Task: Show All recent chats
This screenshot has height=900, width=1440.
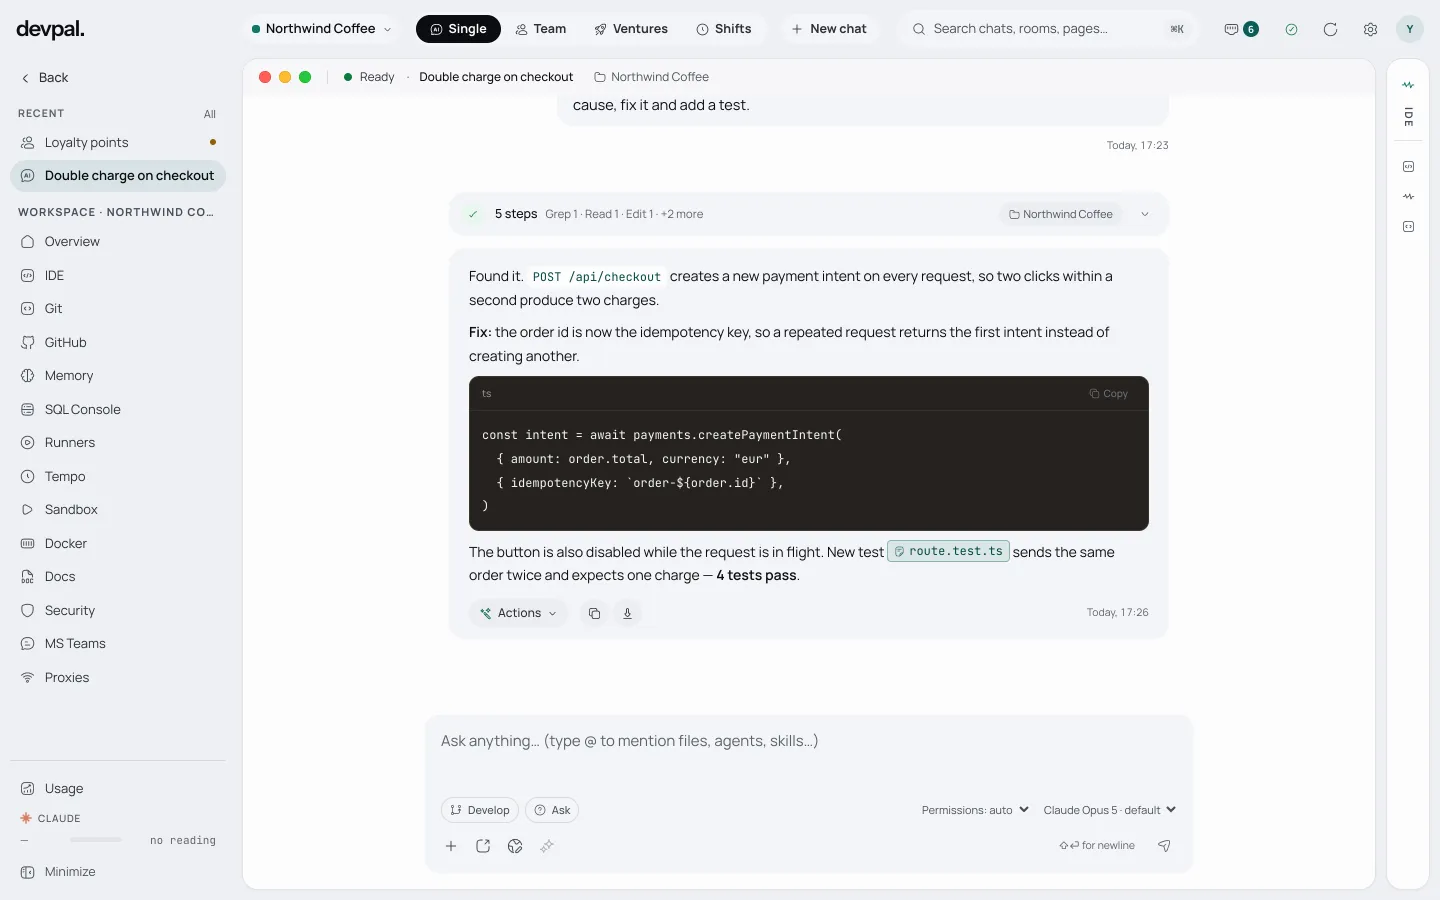Action: coord(210,114)
